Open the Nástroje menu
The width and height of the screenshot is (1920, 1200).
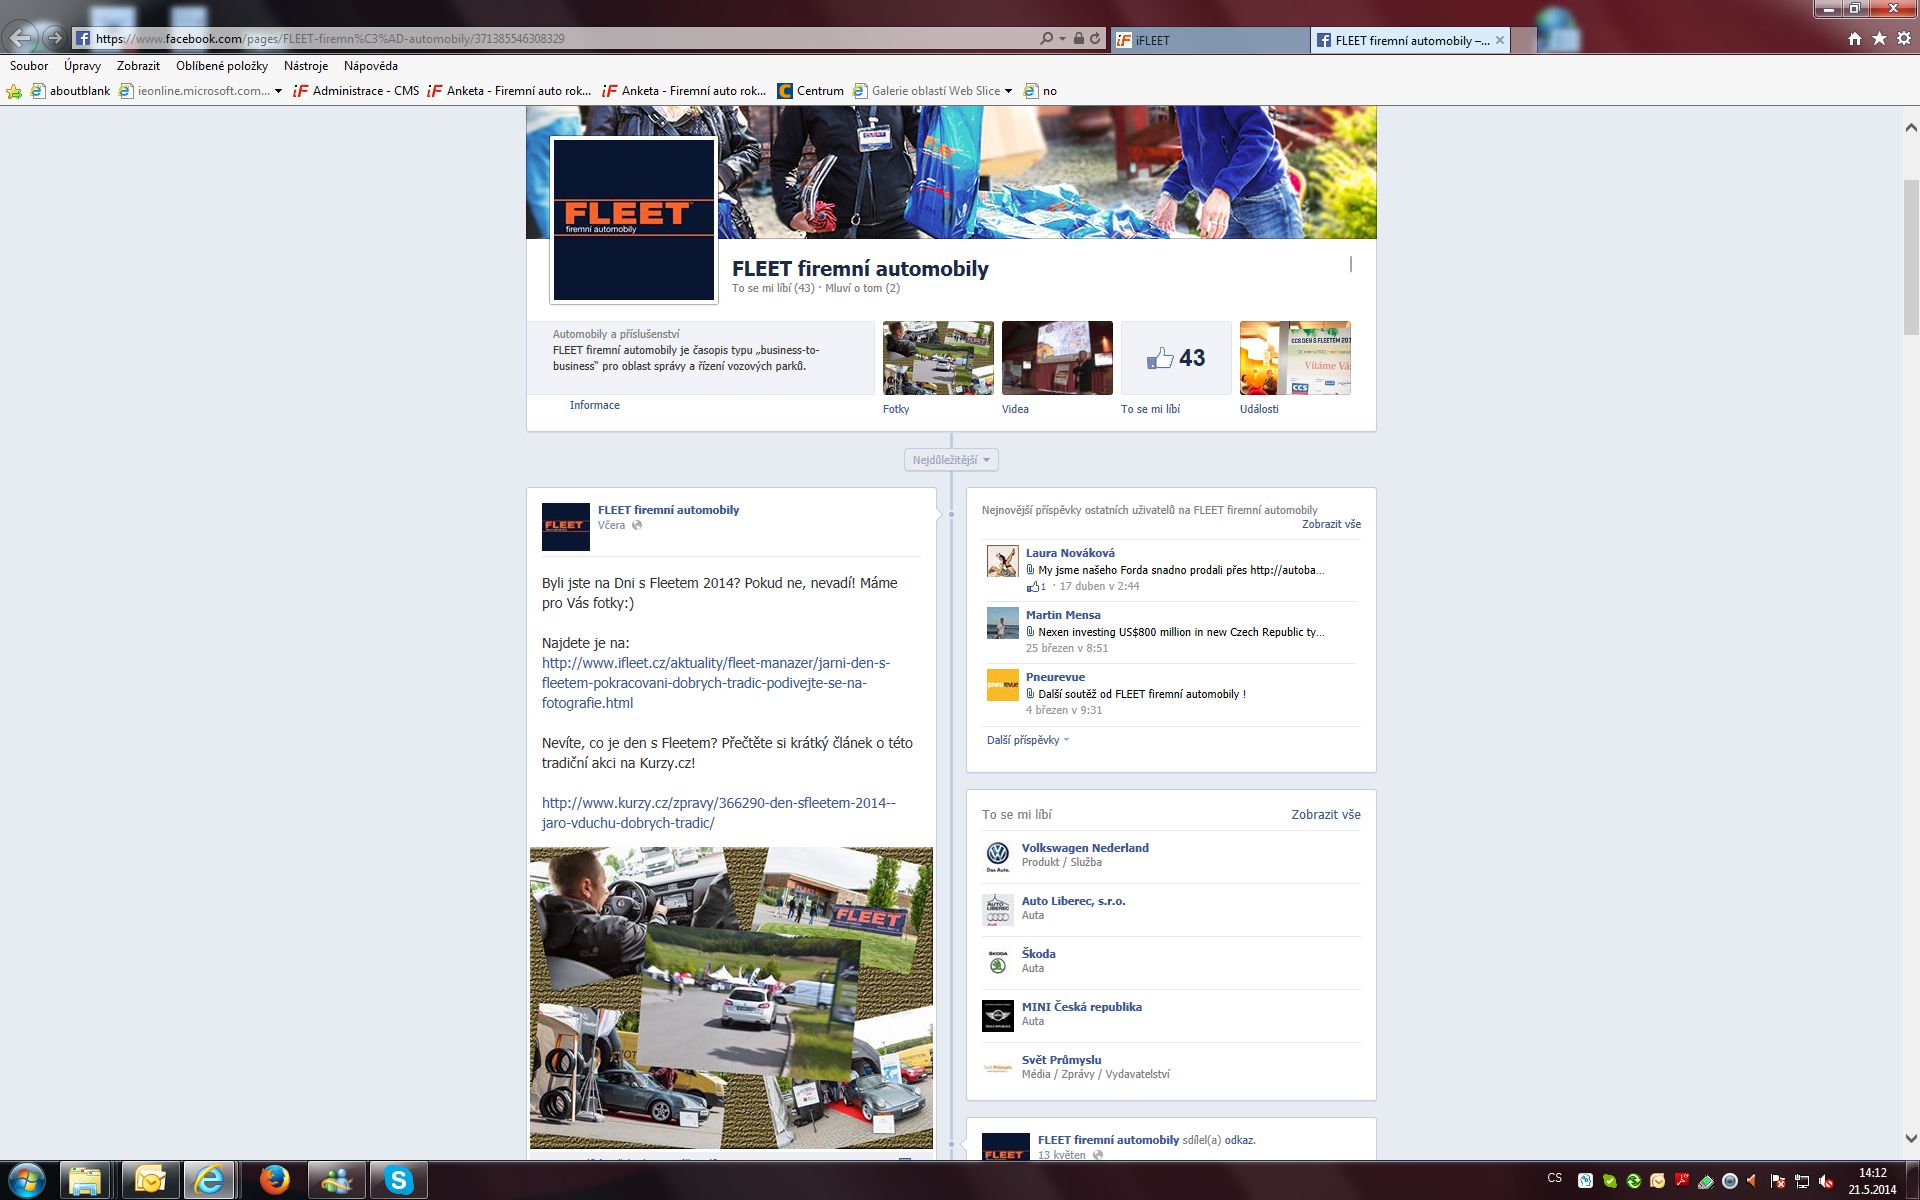pos(306,66)
